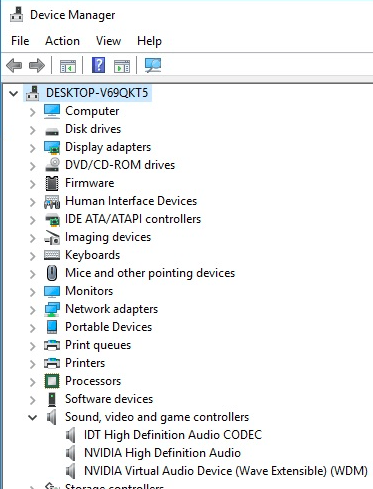
Task: Expand the Human Interface Devices category
Action: point(32,202)
